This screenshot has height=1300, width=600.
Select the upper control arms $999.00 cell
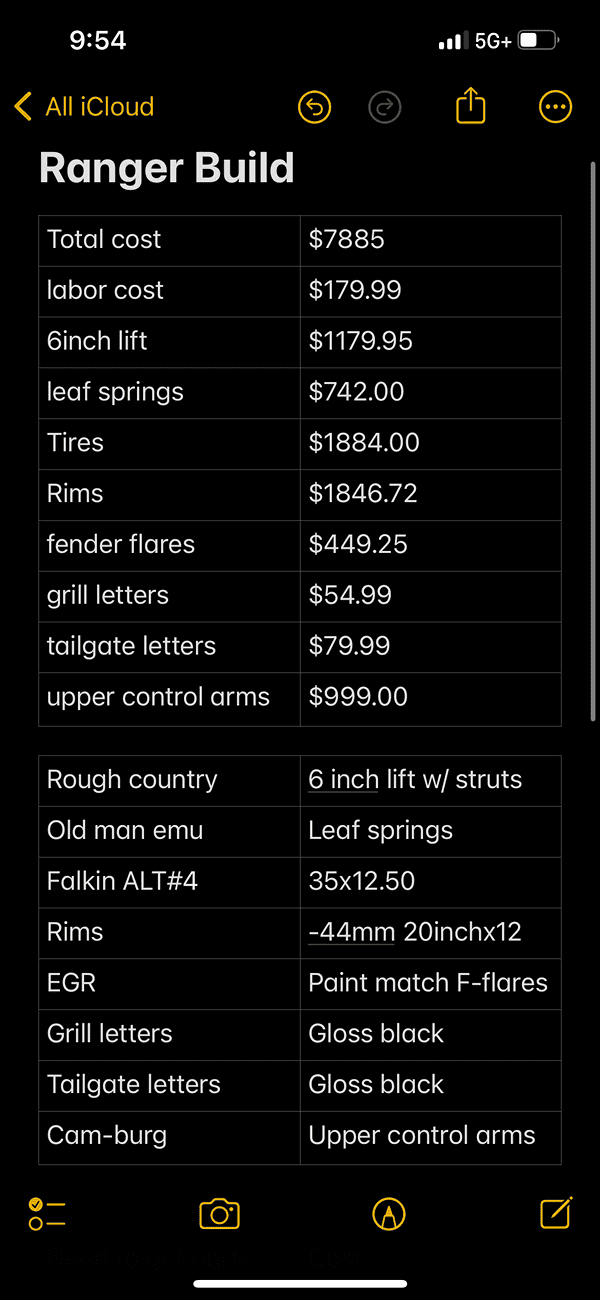tap(430, 697)
